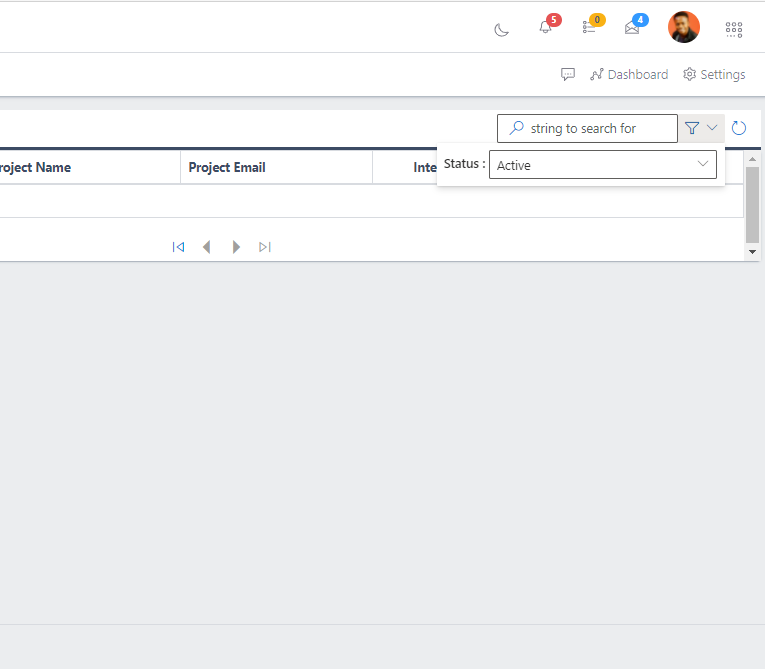
Task: Jump to the last page of results
Action: [x=265, y=247]
